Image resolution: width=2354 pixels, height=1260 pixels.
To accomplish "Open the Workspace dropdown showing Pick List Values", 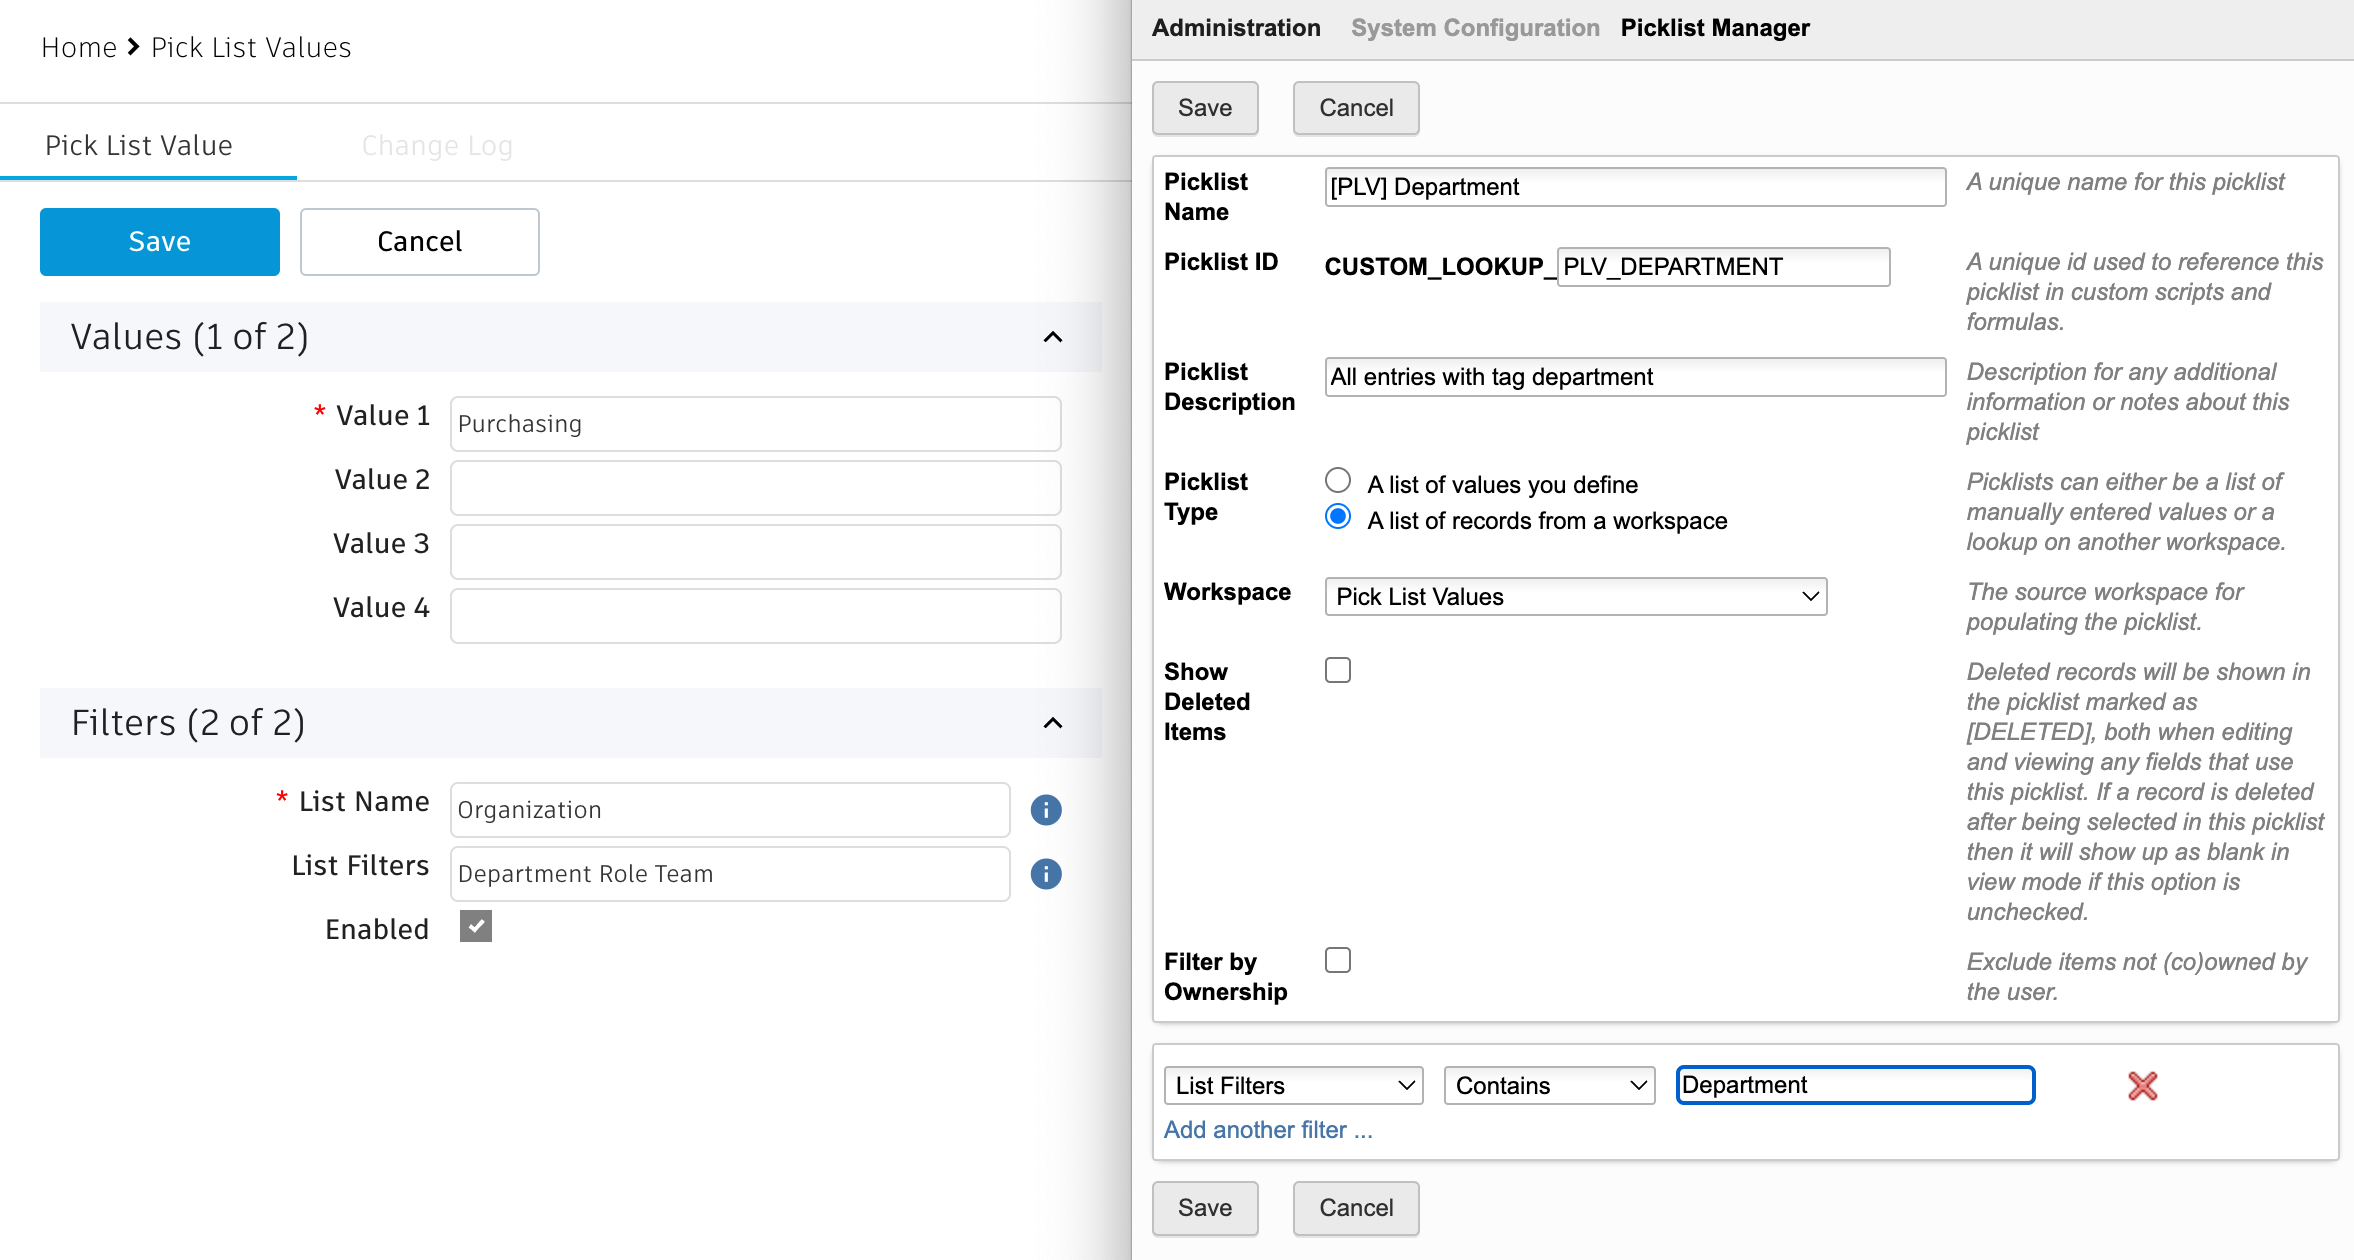I will [1575, 596].
